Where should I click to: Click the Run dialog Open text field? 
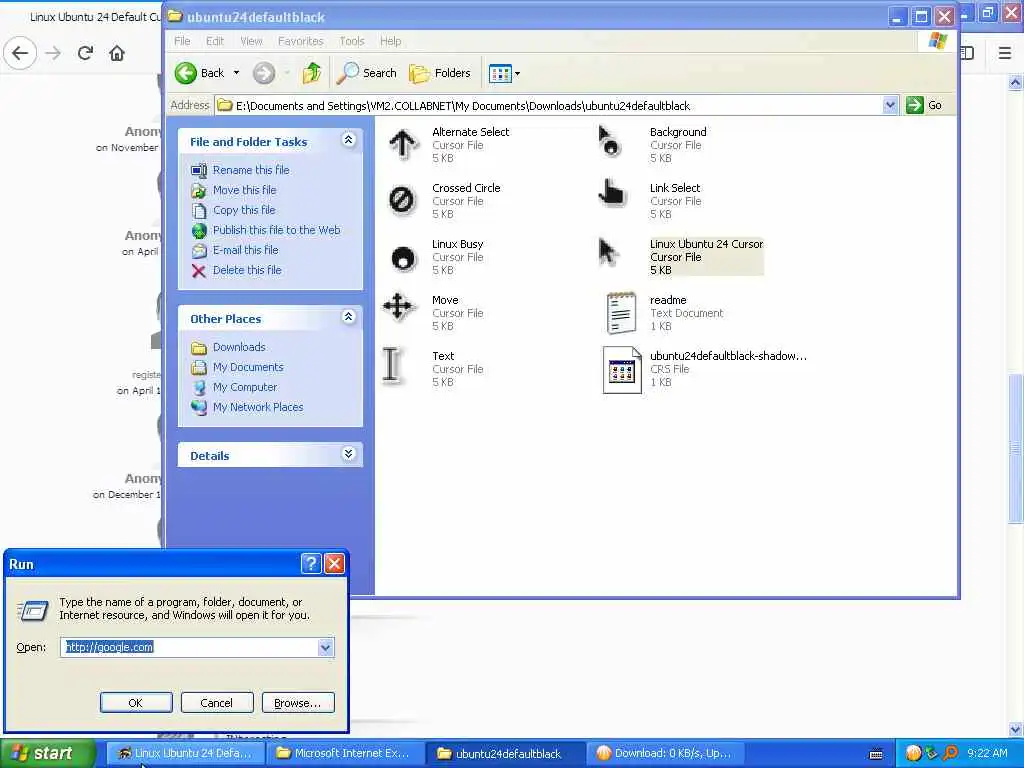[x=189, y=647]
